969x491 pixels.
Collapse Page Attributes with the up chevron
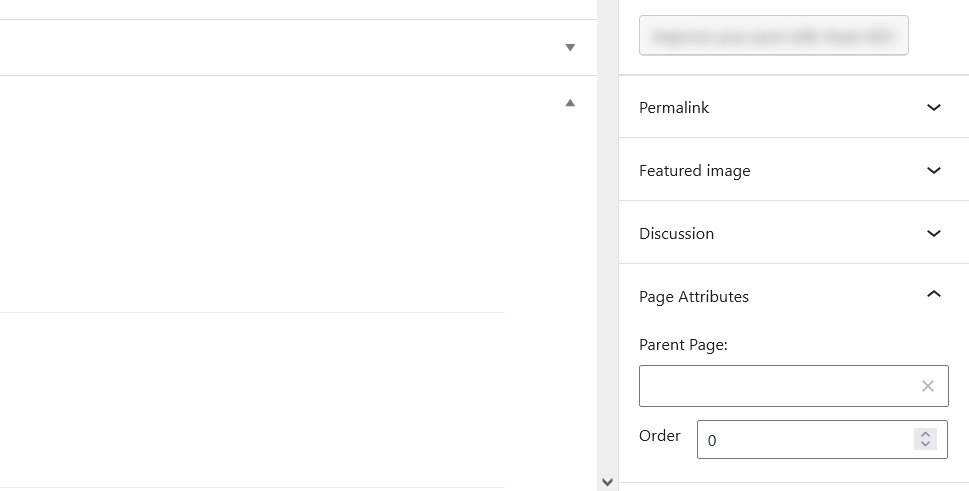tap(934, 295)
